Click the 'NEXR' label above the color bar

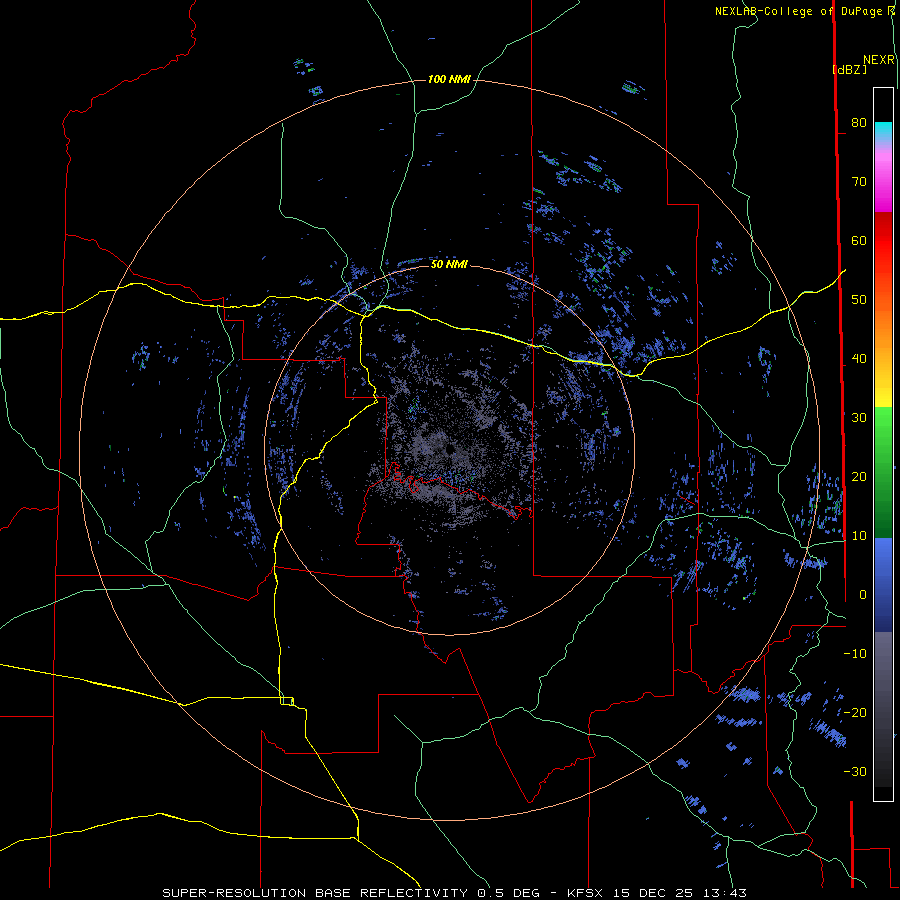tap(878, 60)
